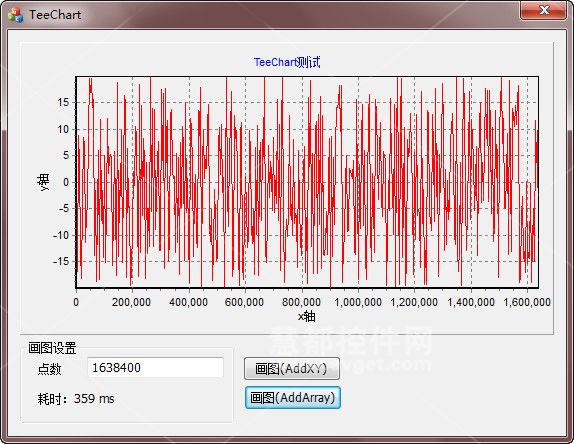Click the y轴 axis title
This screenshot has height=444, width=574.
tap(44, 182)
